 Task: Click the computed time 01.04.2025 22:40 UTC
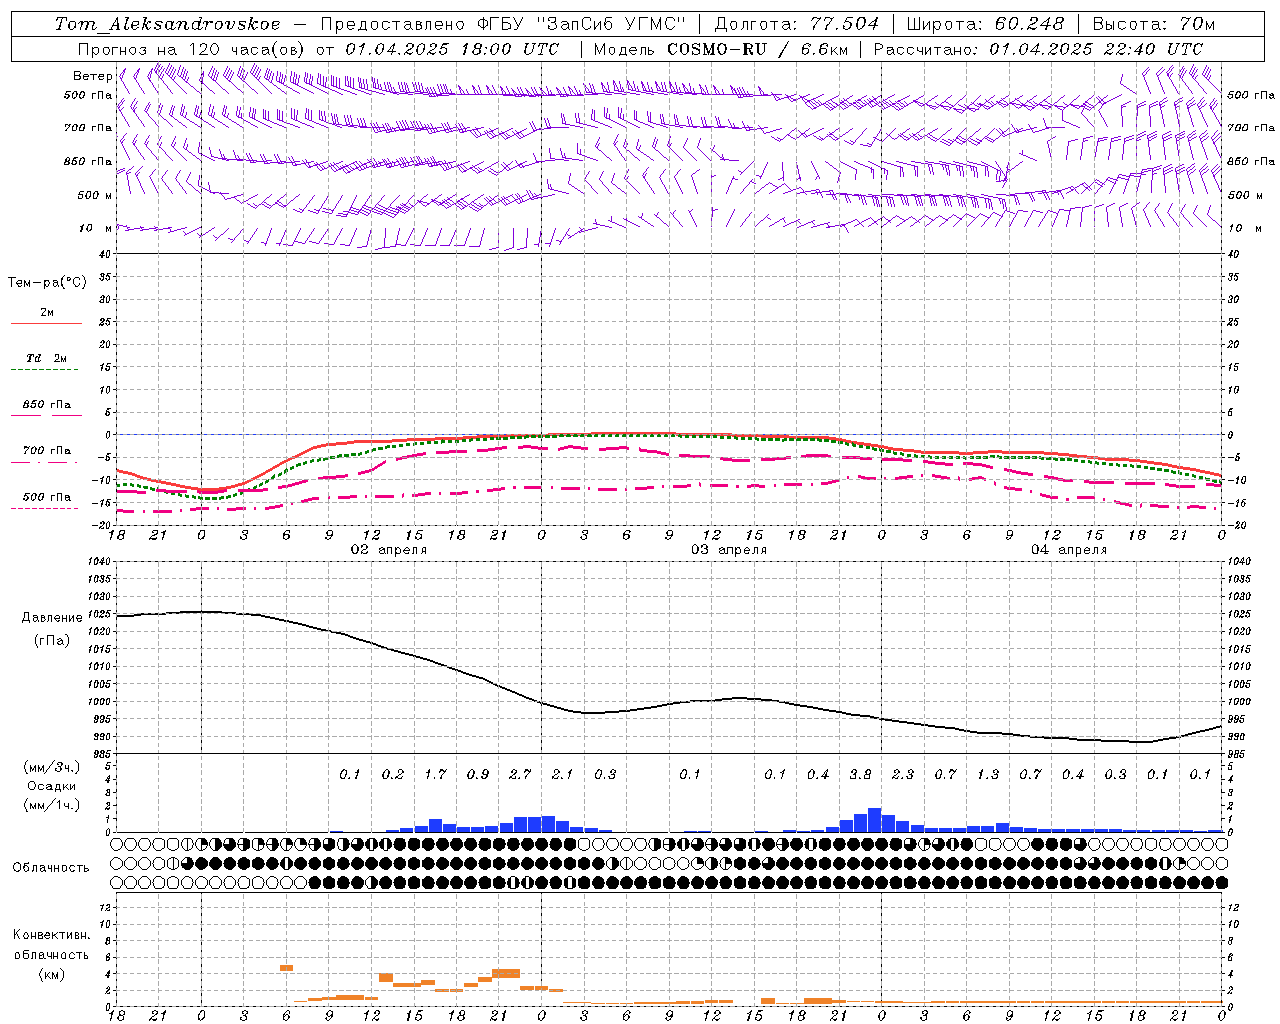coord(1096,49)
